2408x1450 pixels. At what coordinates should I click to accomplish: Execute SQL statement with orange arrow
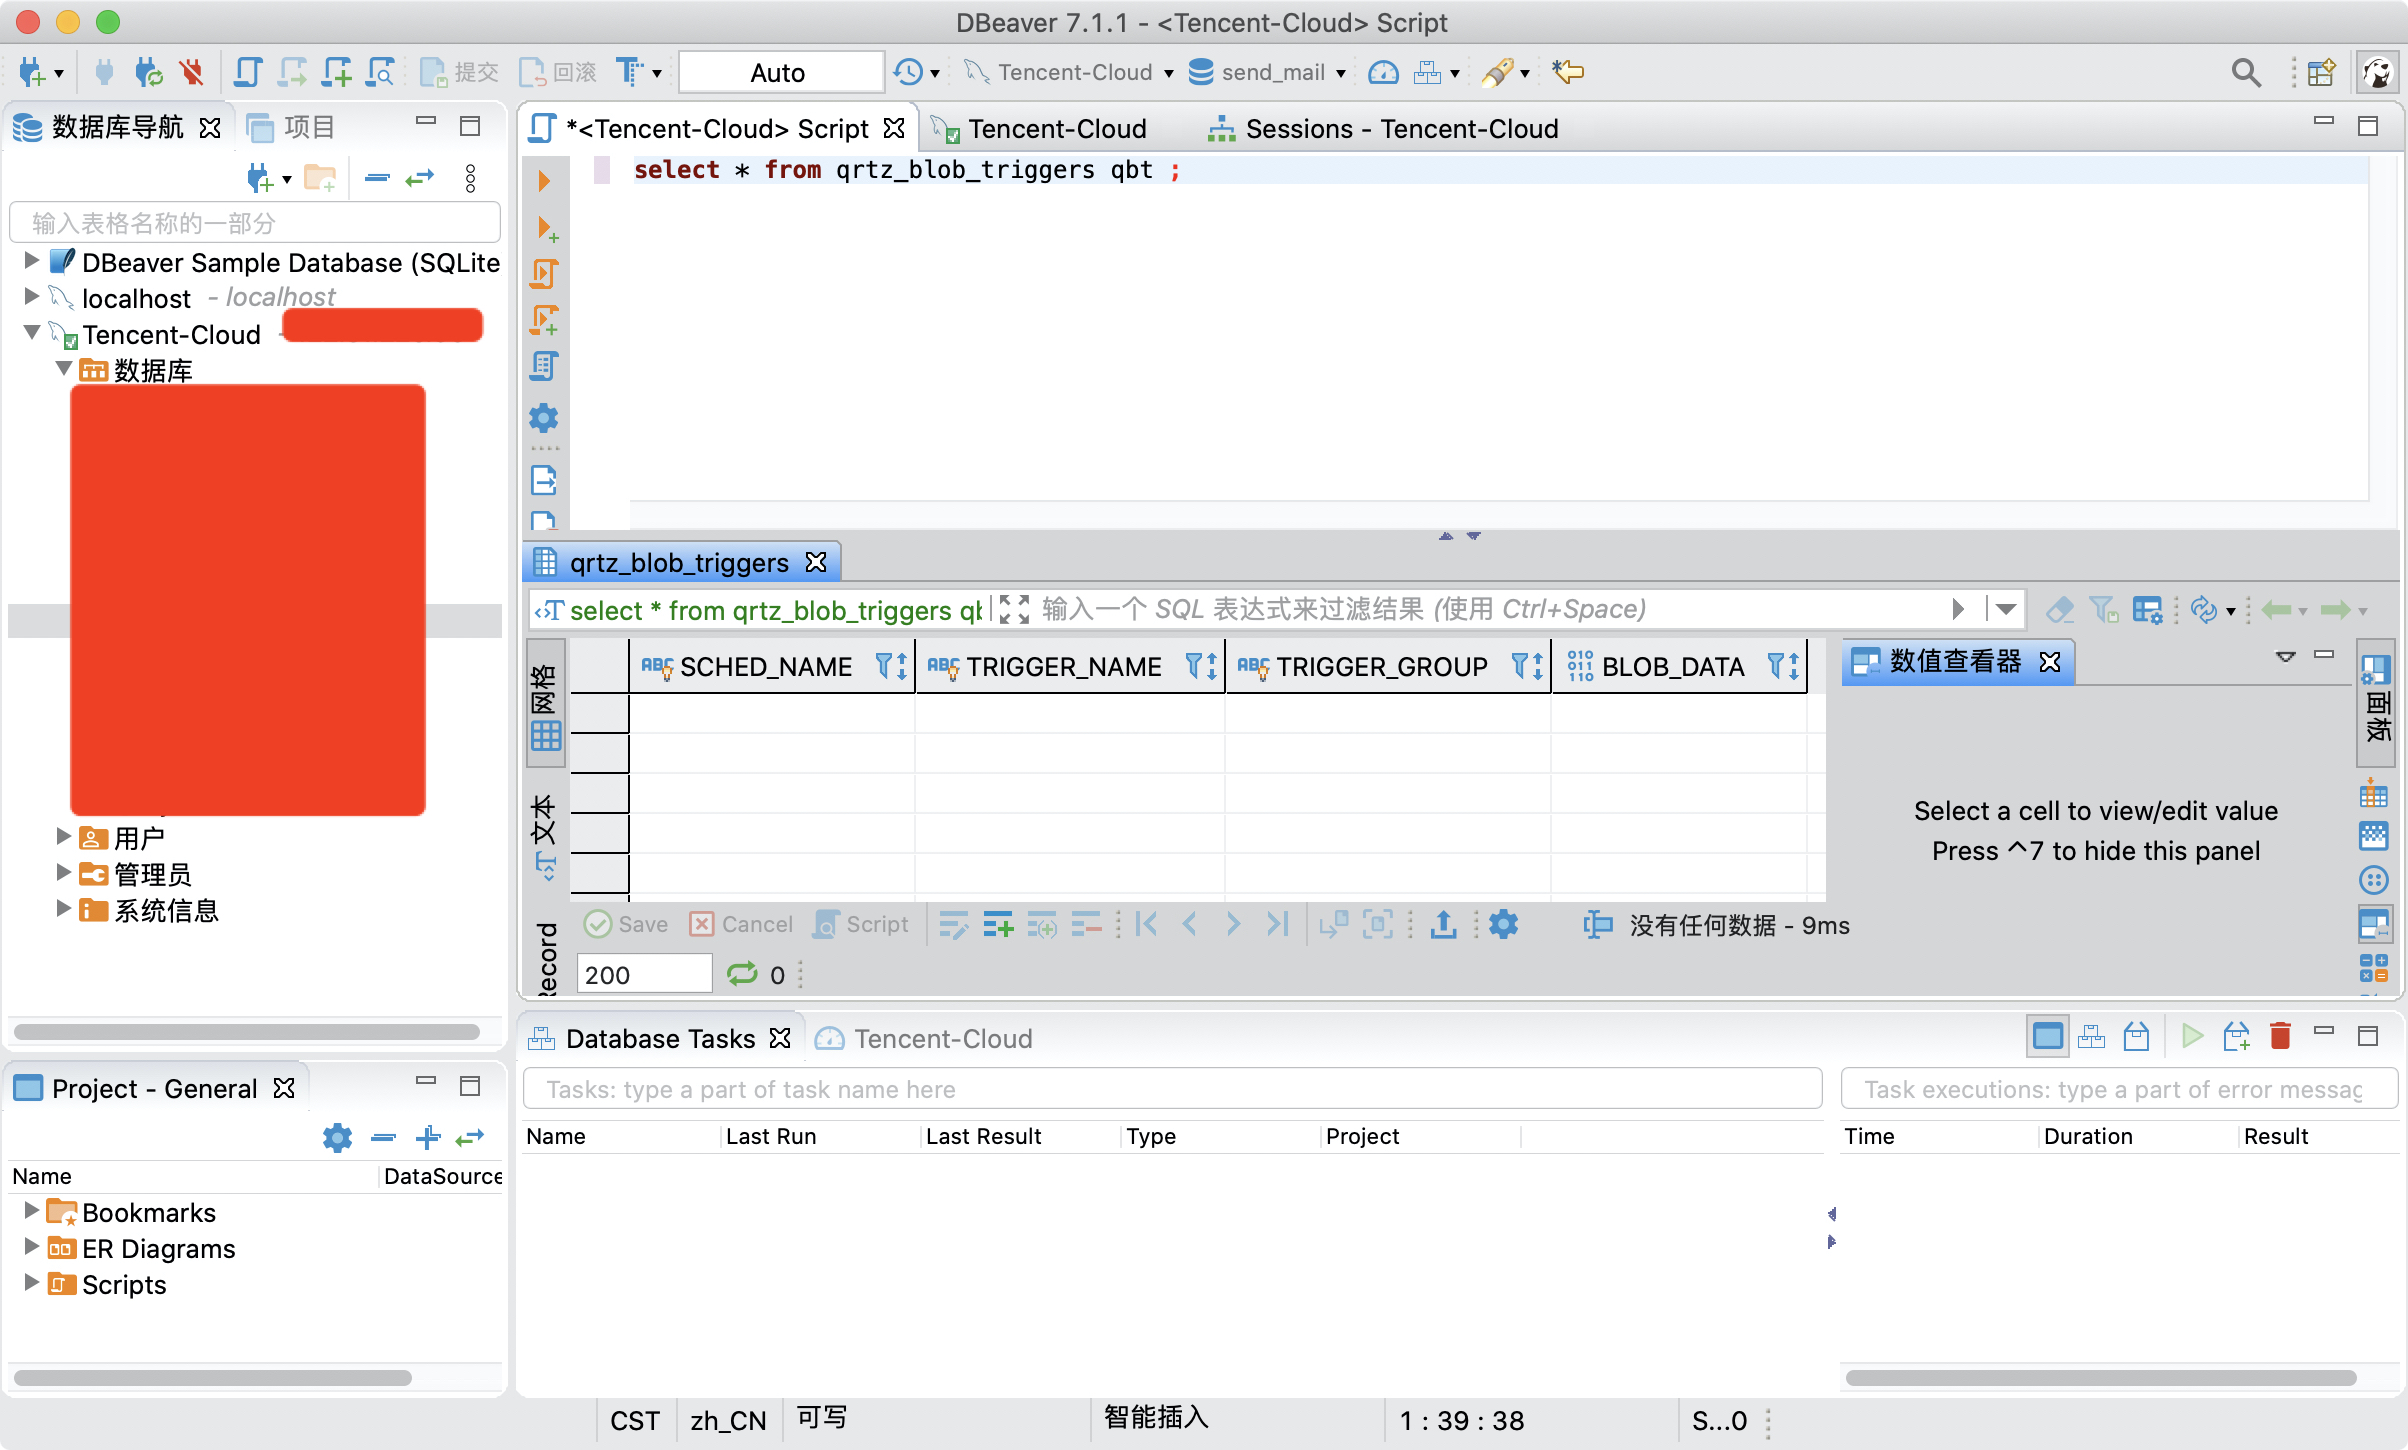click(x=545, y=181)
